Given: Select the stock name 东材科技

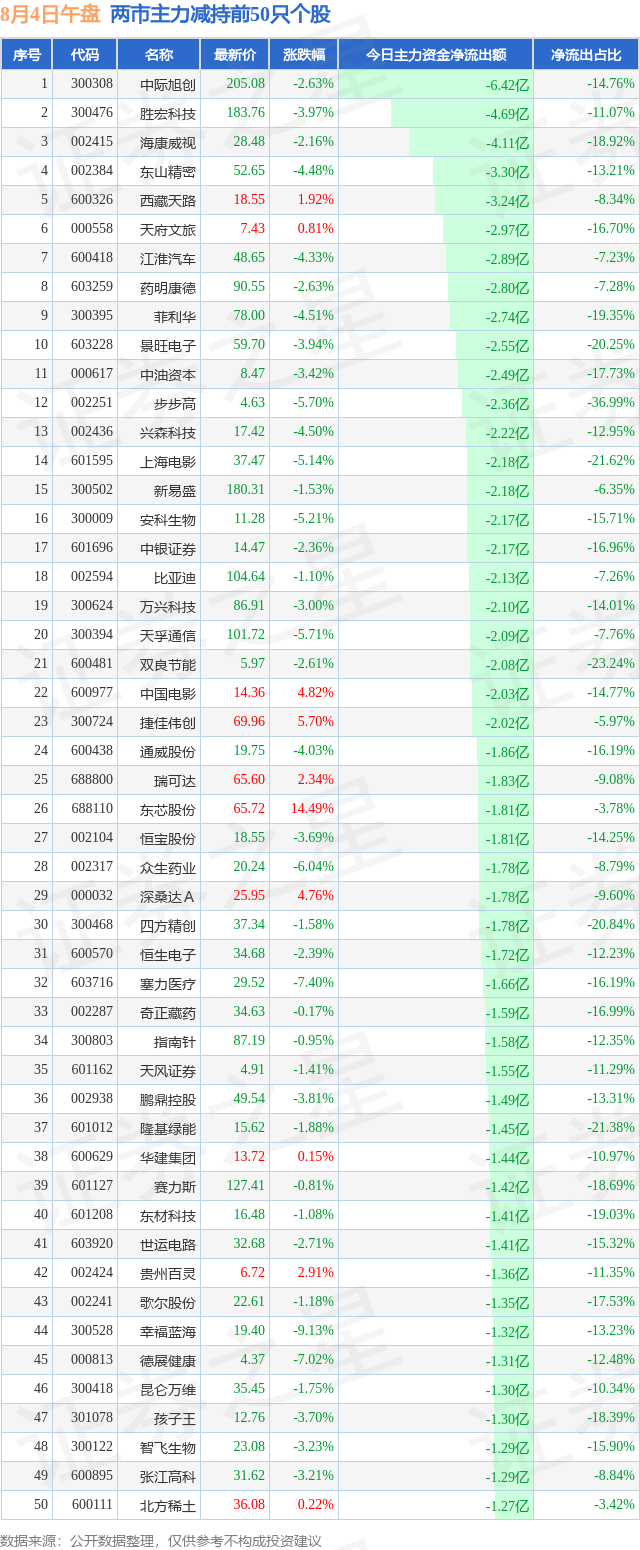Looking at the screenshot, I should click(x=168, y=1215).
